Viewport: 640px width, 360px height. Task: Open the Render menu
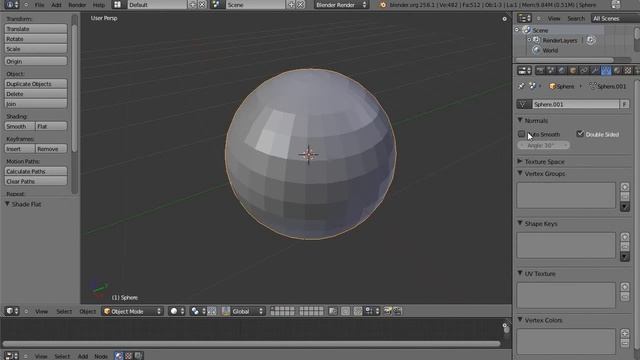click(x=77, y=5)
